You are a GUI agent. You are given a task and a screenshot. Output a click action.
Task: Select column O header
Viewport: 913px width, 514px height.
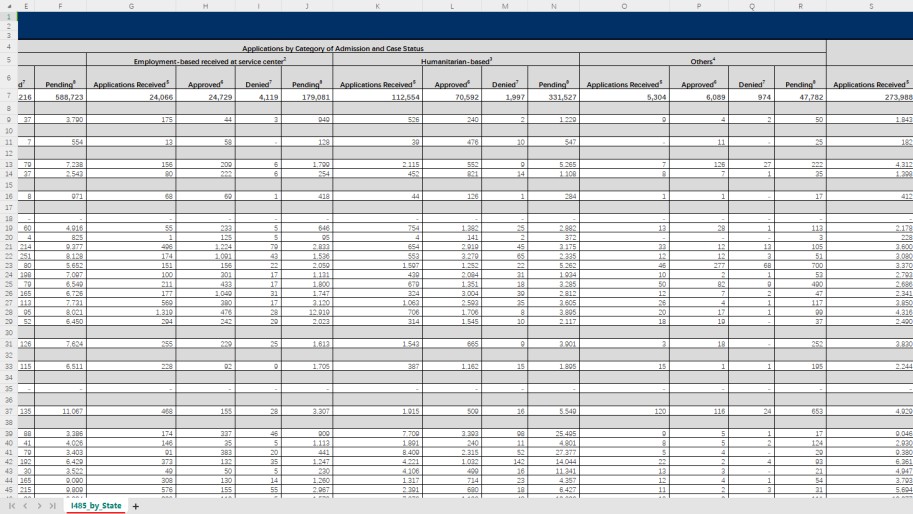[624, 6]
